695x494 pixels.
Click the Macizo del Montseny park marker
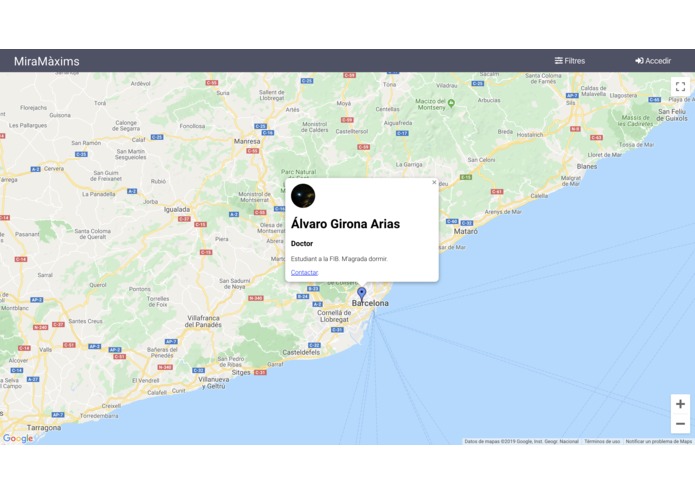[x=451, y=103]
